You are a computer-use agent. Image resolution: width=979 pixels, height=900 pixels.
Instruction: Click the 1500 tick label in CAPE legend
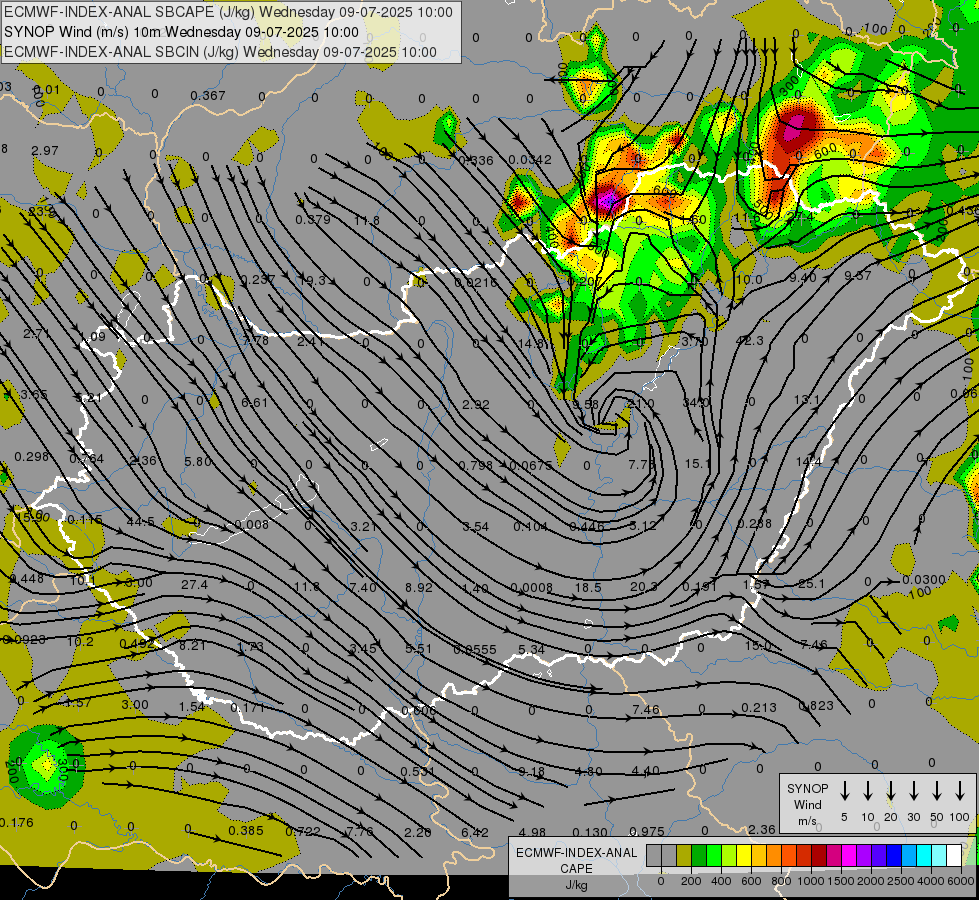point(841,881)
